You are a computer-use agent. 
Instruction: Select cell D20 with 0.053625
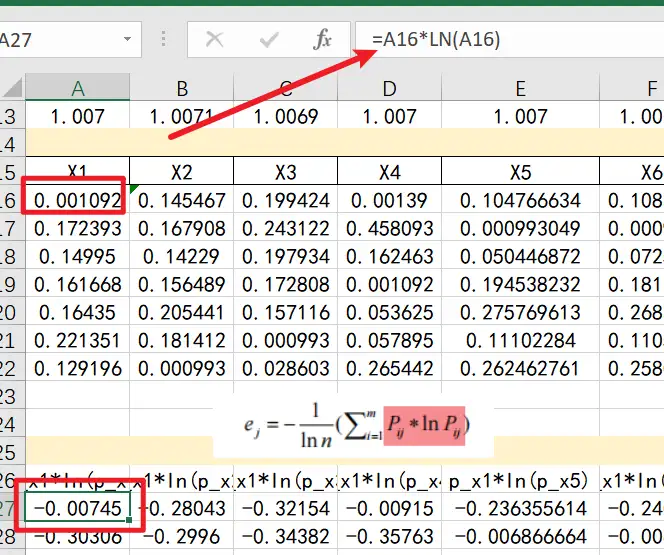pos(390,312)
